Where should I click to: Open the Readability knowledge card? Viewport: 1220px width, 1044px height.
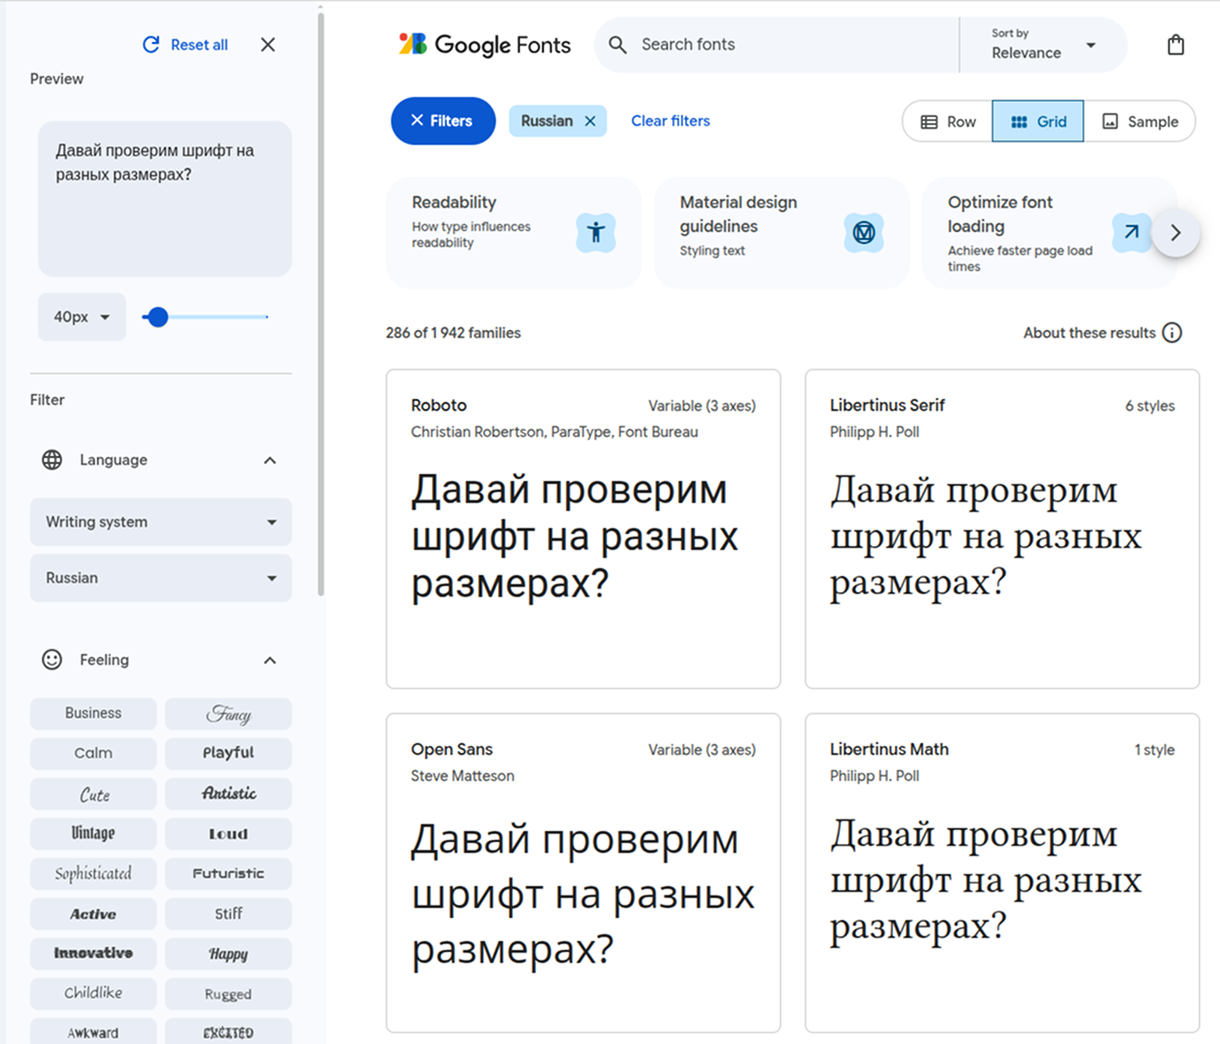(x=513, y=232)
